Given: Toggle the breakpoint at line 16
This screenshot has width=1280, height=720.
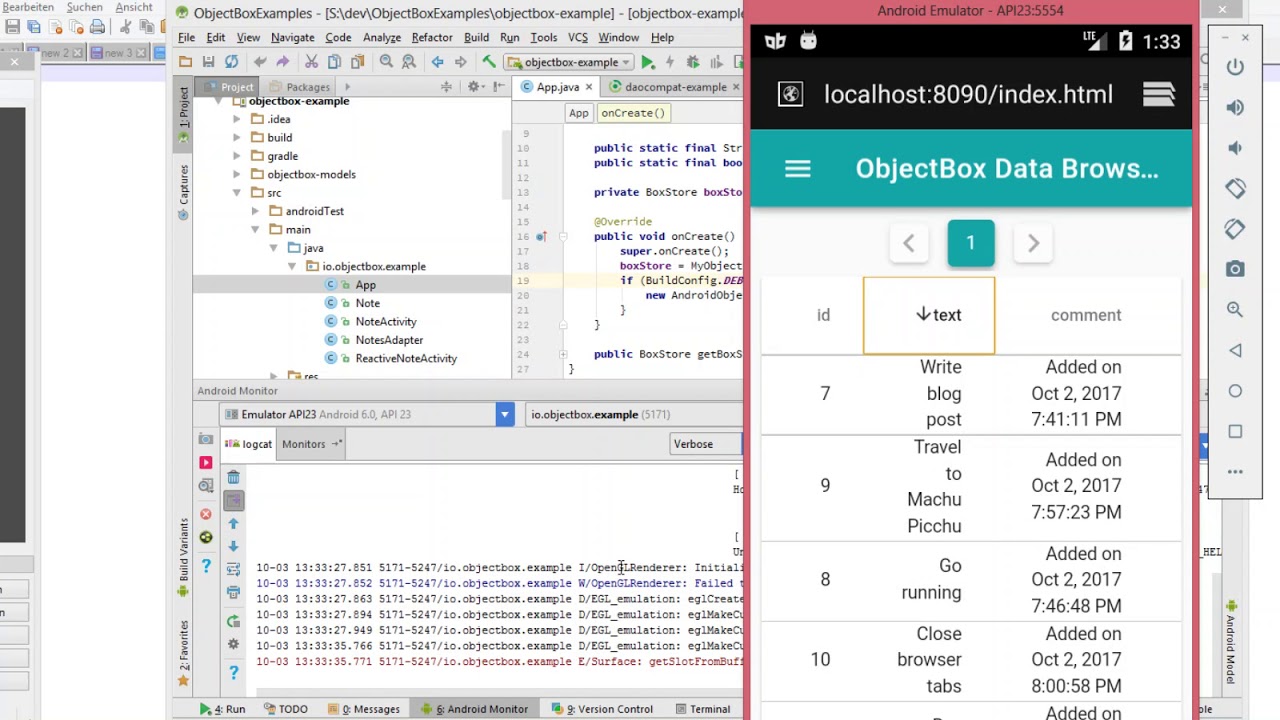Looking at the screenshot, I should 541,237.
